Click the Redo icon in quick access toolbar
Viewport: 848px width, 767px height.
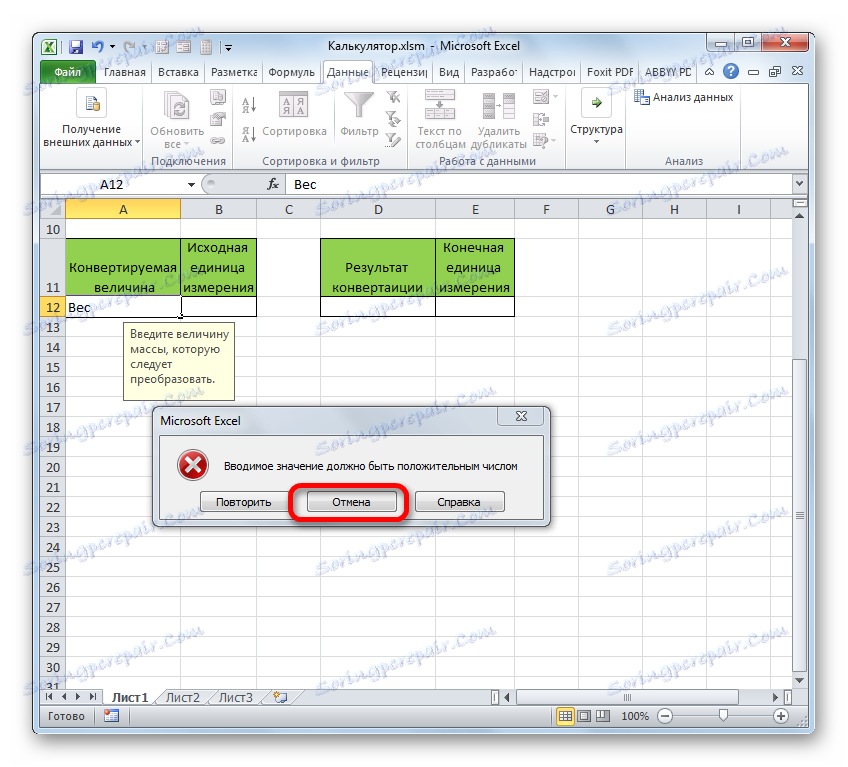click(x=130, y=47)
